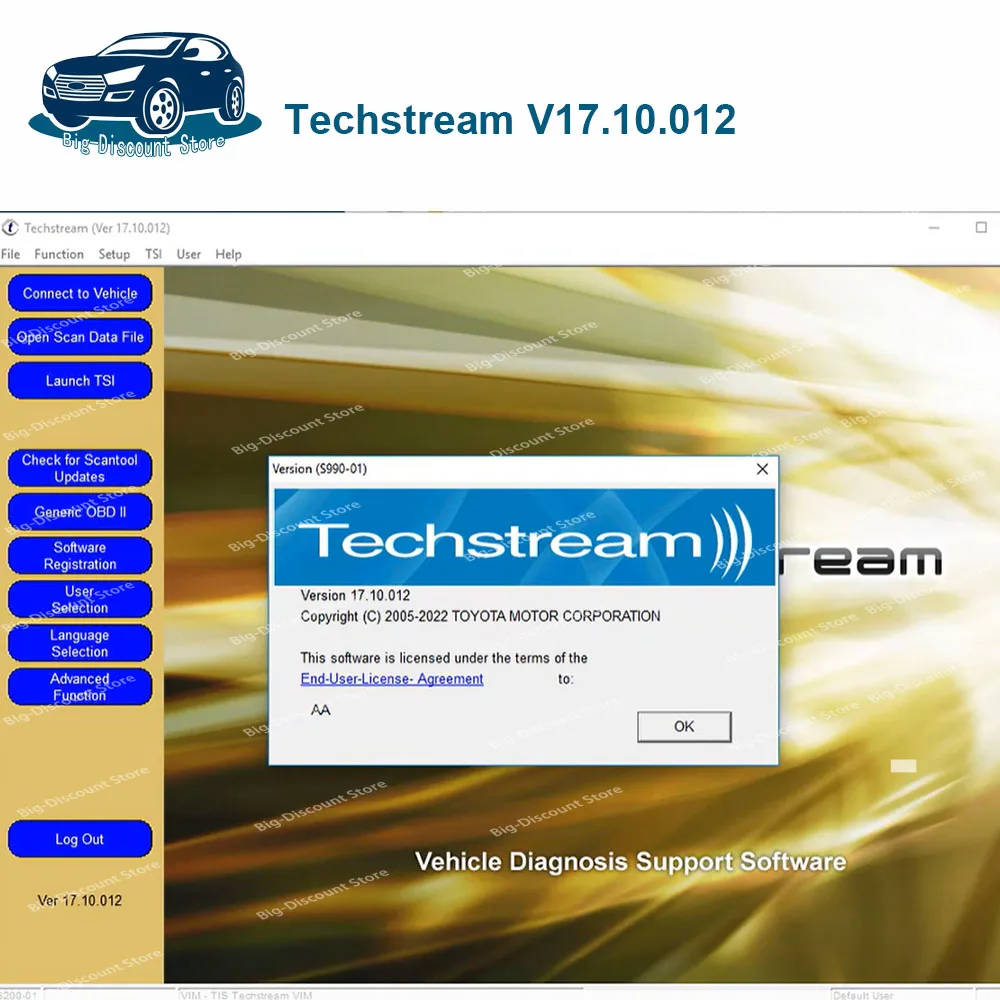Check for Scantool Updates

coord(80,468)
